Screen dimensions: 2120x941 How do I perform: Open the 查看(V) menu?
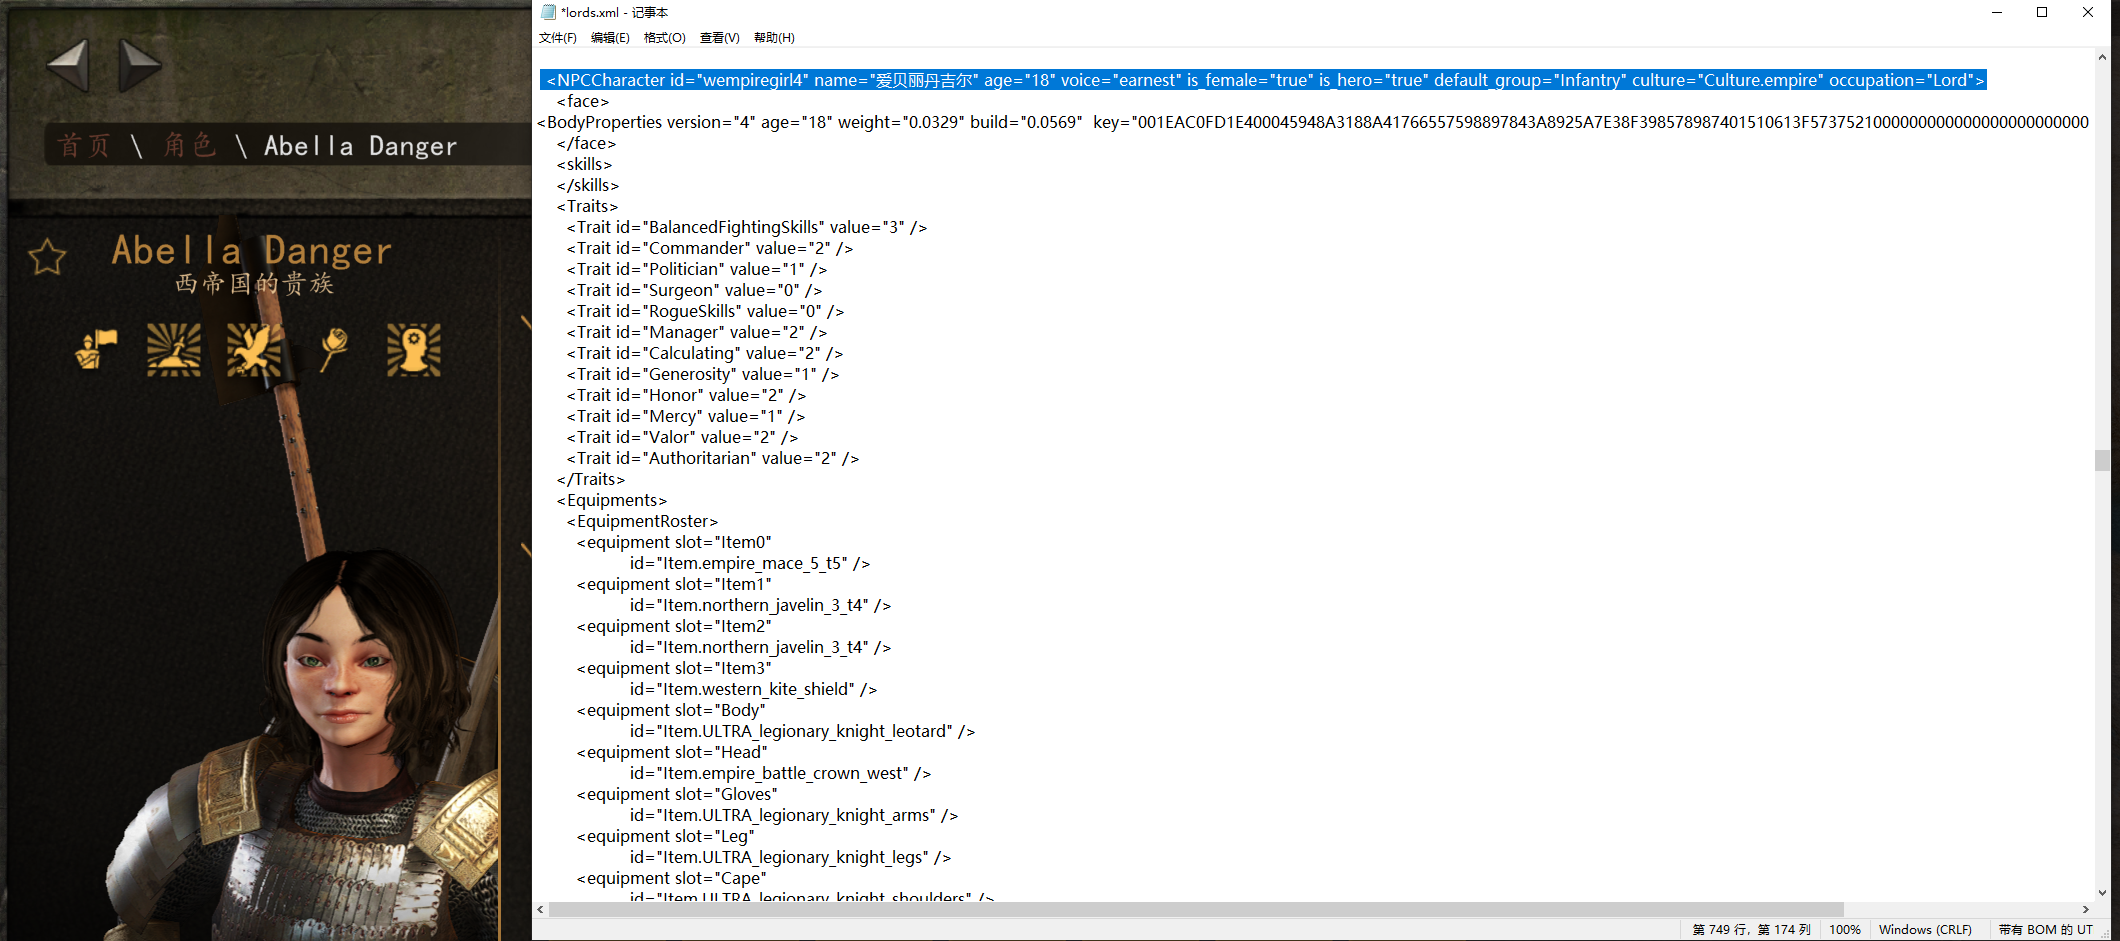coord(719,38)
